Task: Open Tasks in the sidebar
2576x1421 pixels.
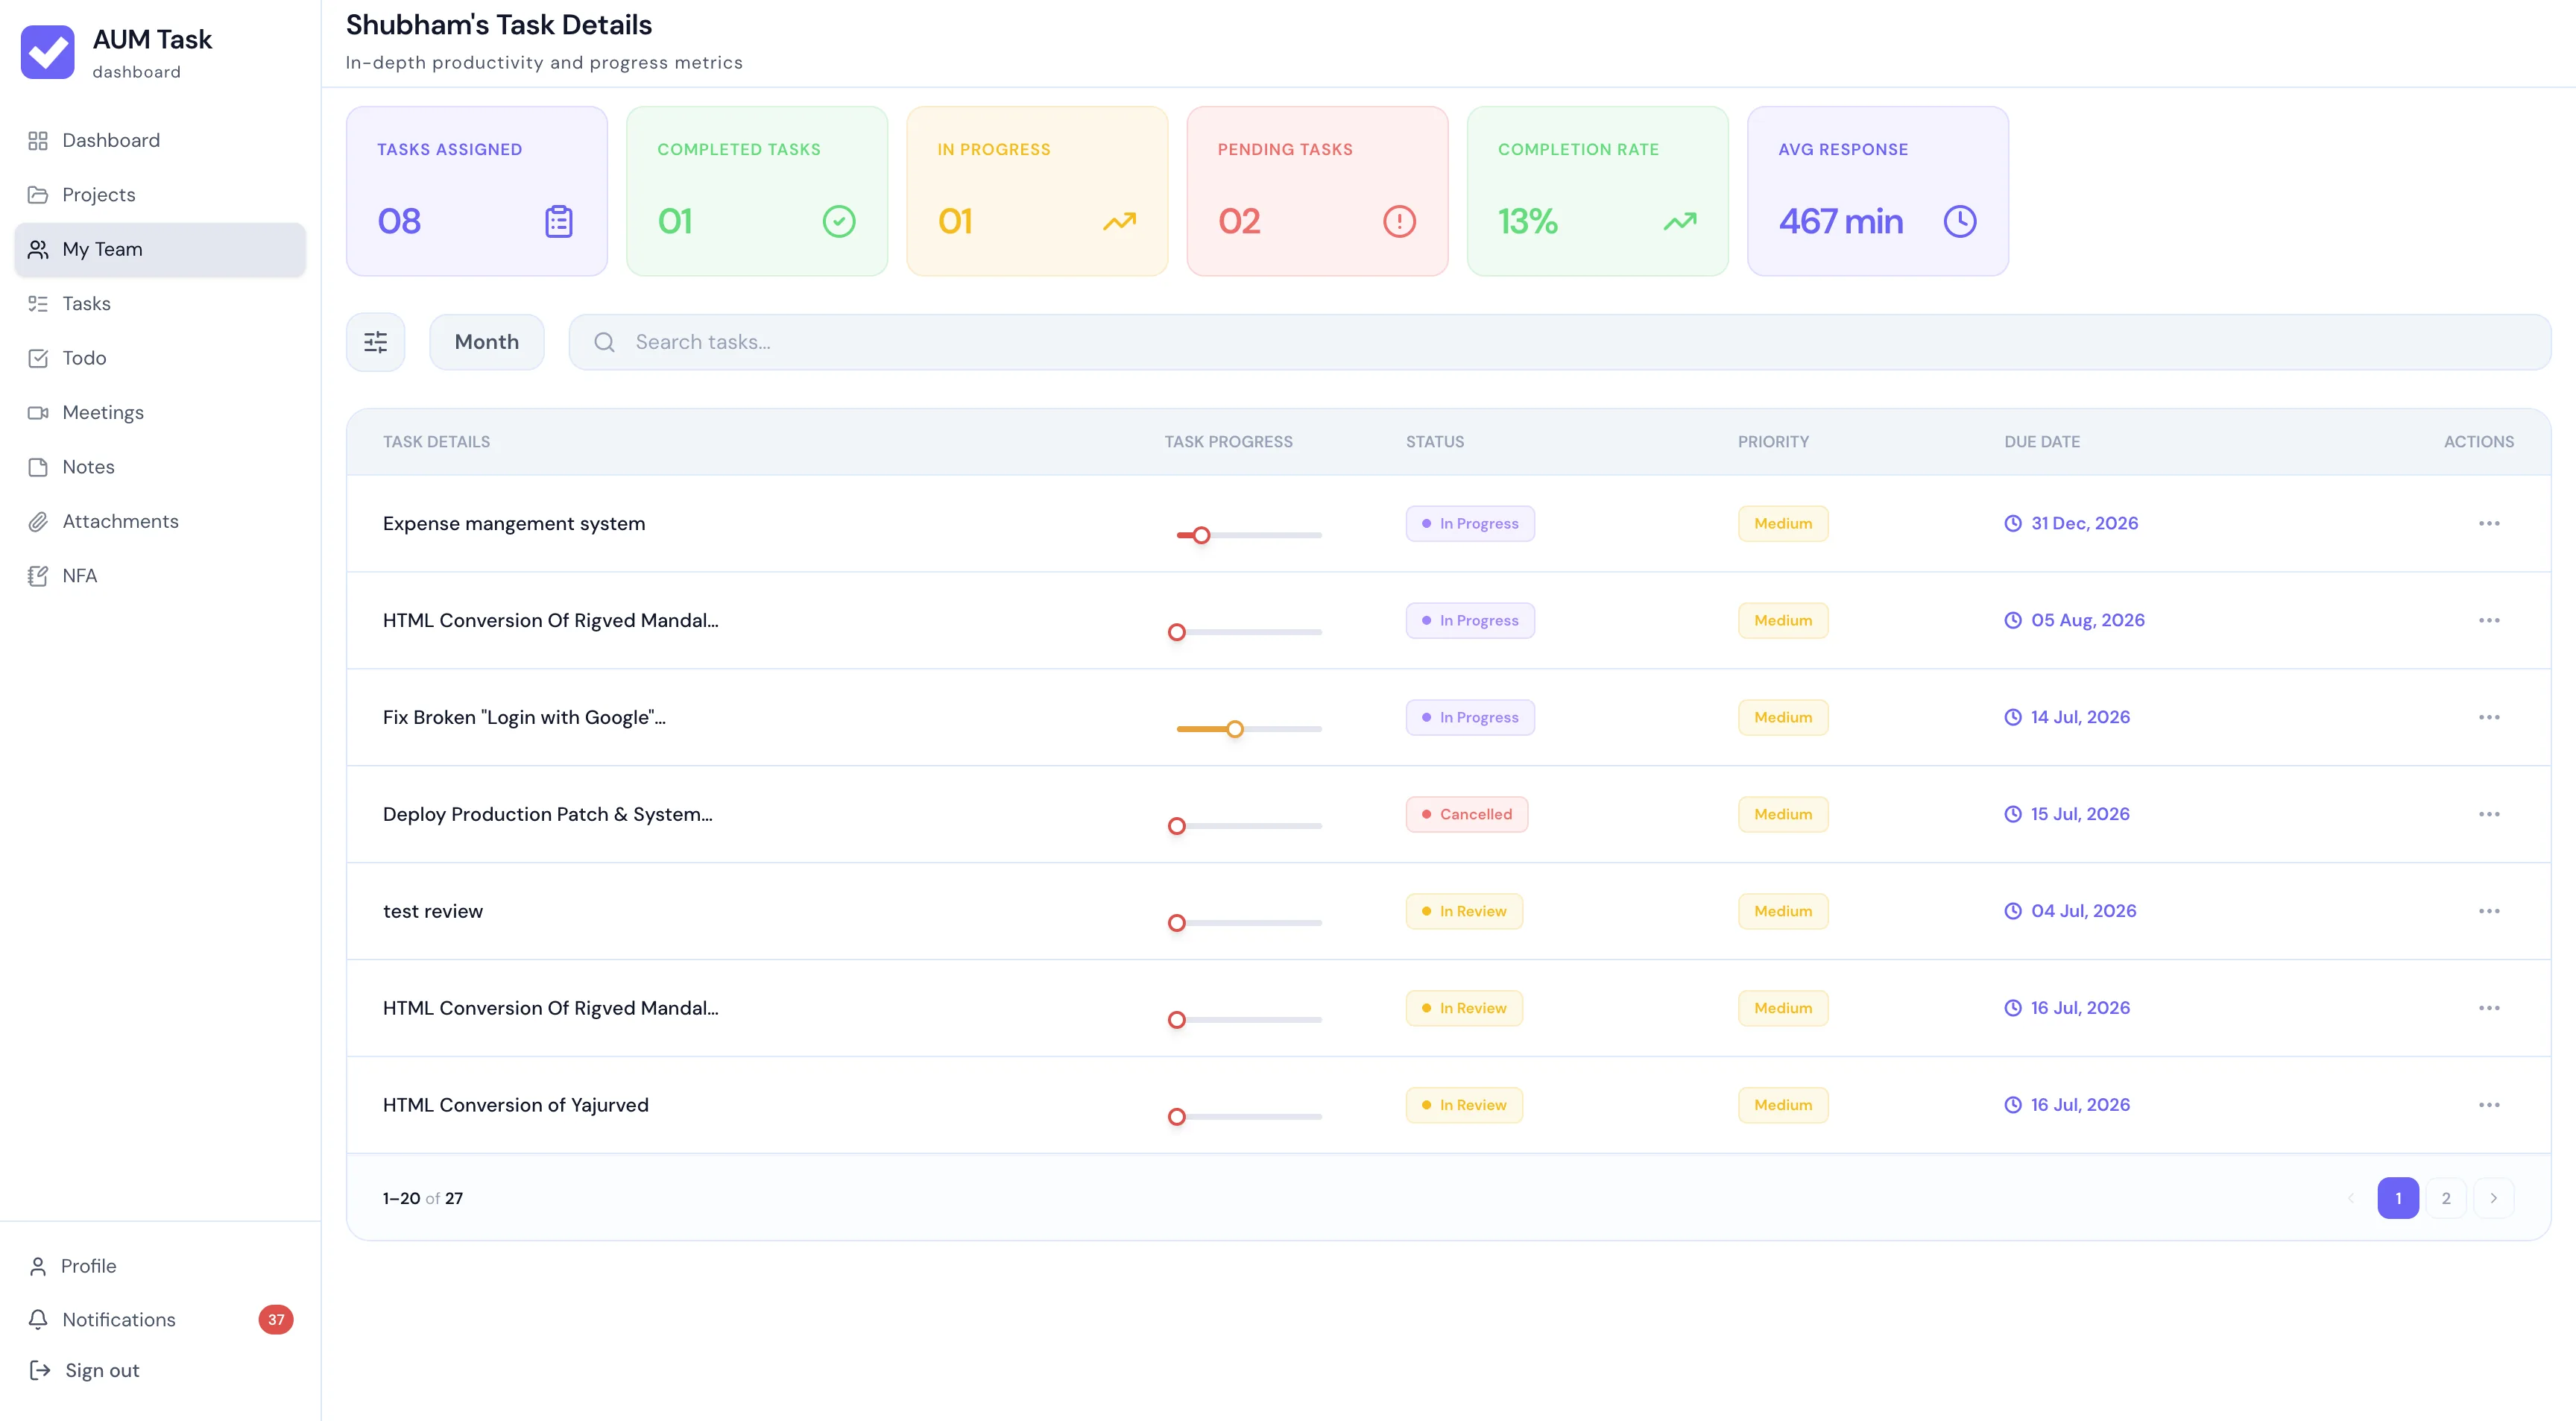Action: (x=160, y=304)
